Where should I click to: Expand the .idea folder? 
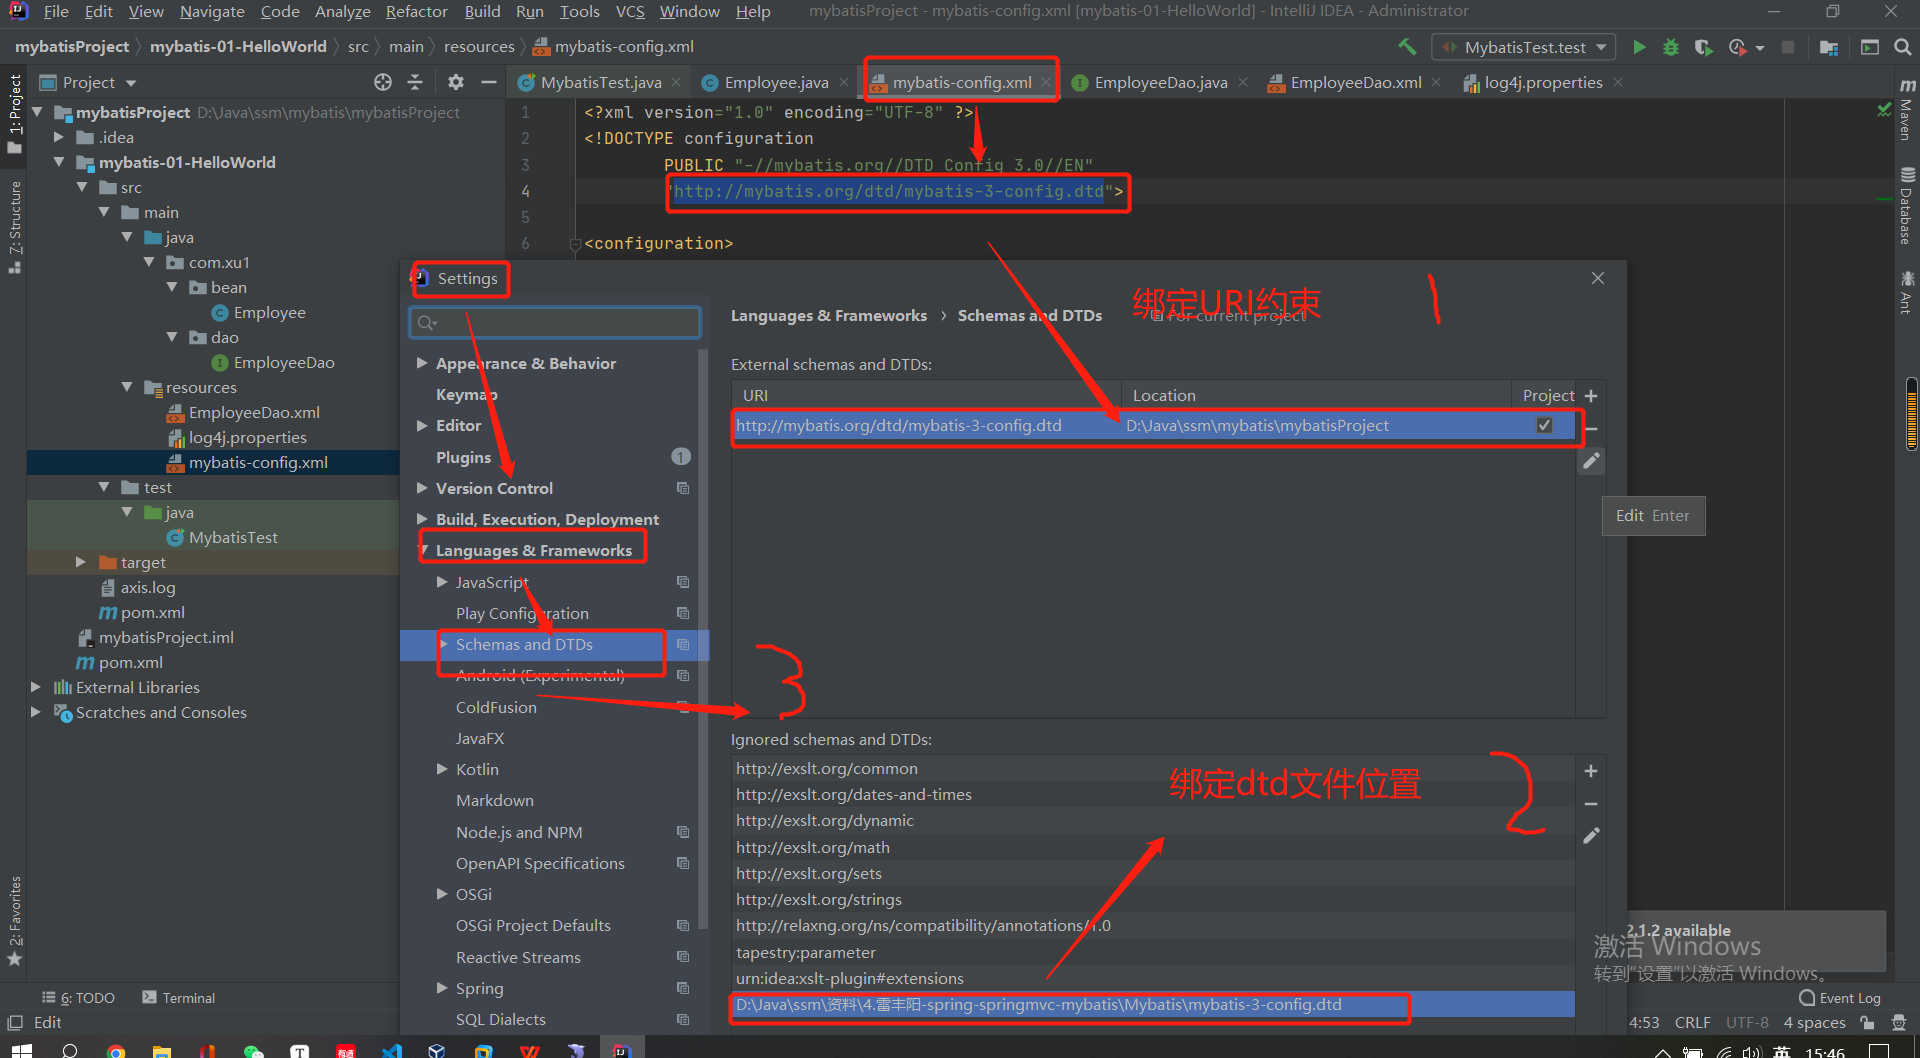click(59, 137)
